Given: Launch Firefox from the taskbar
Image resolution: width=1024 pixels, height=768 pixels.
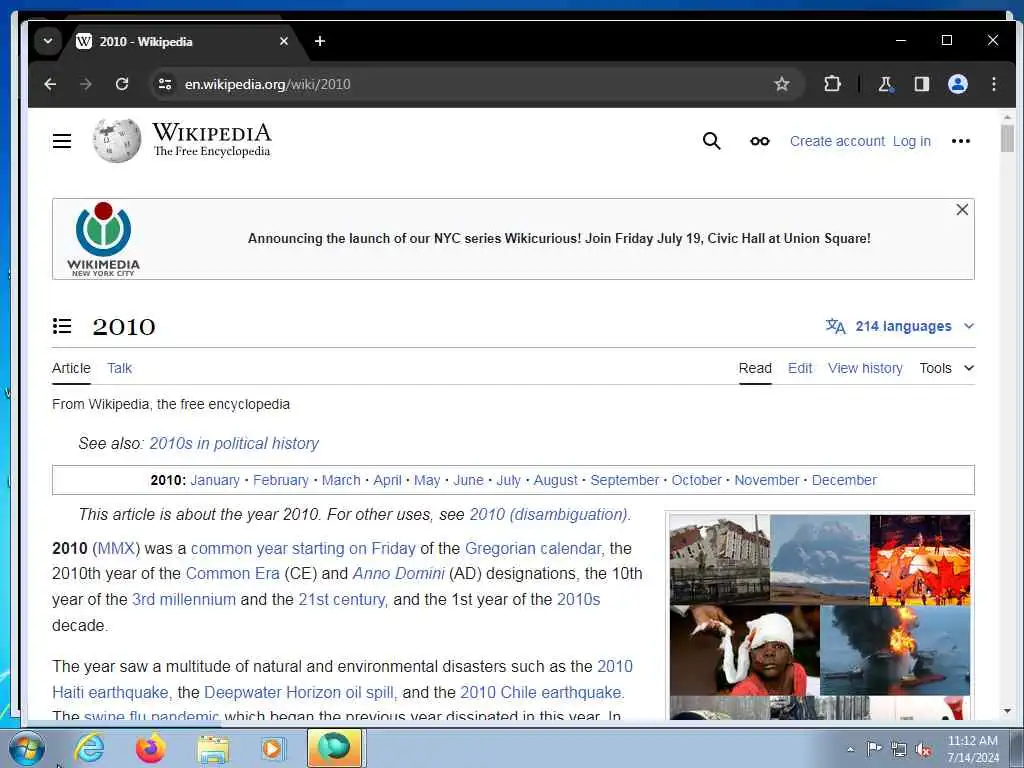Looking at the screenshot, I should [x=151, y=748].
